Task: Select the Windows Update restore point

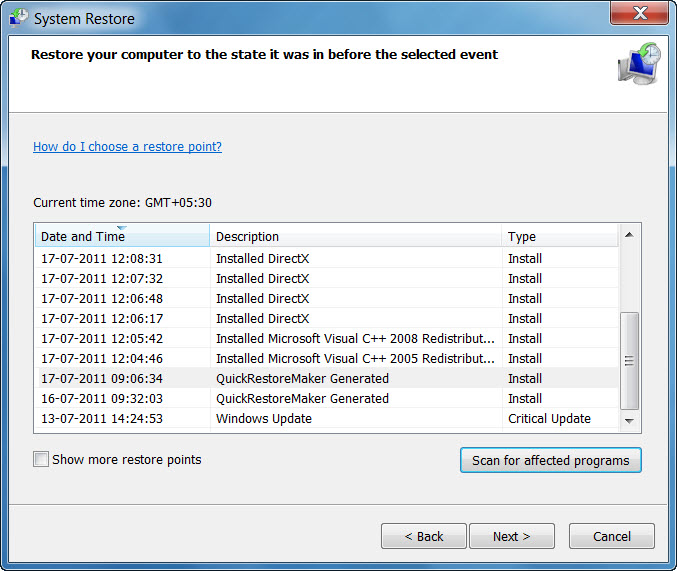Action: pyautogui.click(x=264, y=419)
